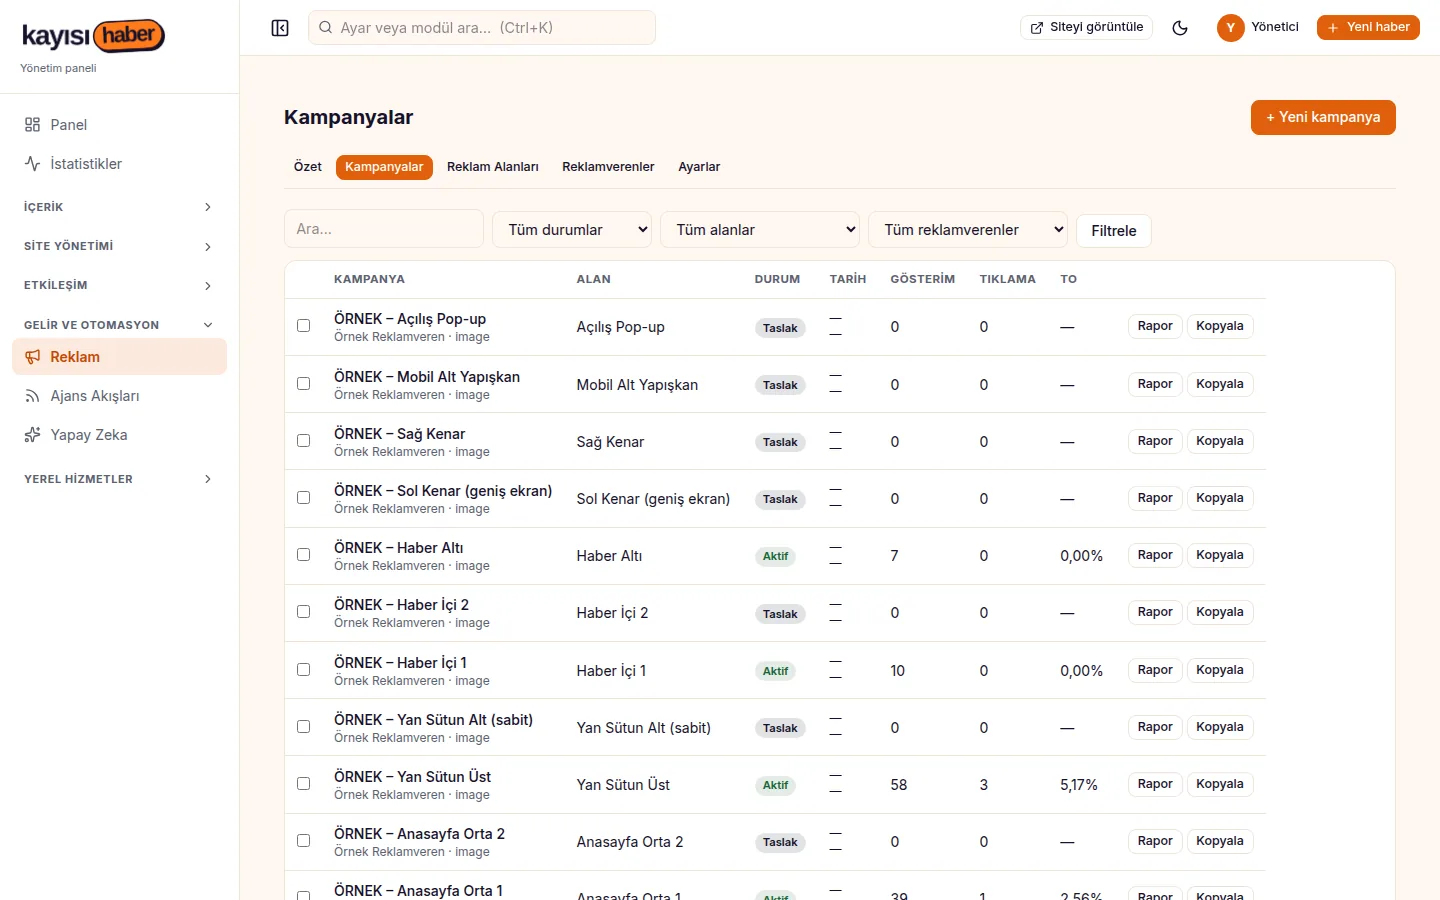Image resolution: width=1440 pixels, height=900 pixels.
Task: Click Siteyi görüntüle button
Action: [x=1086, y=27]
